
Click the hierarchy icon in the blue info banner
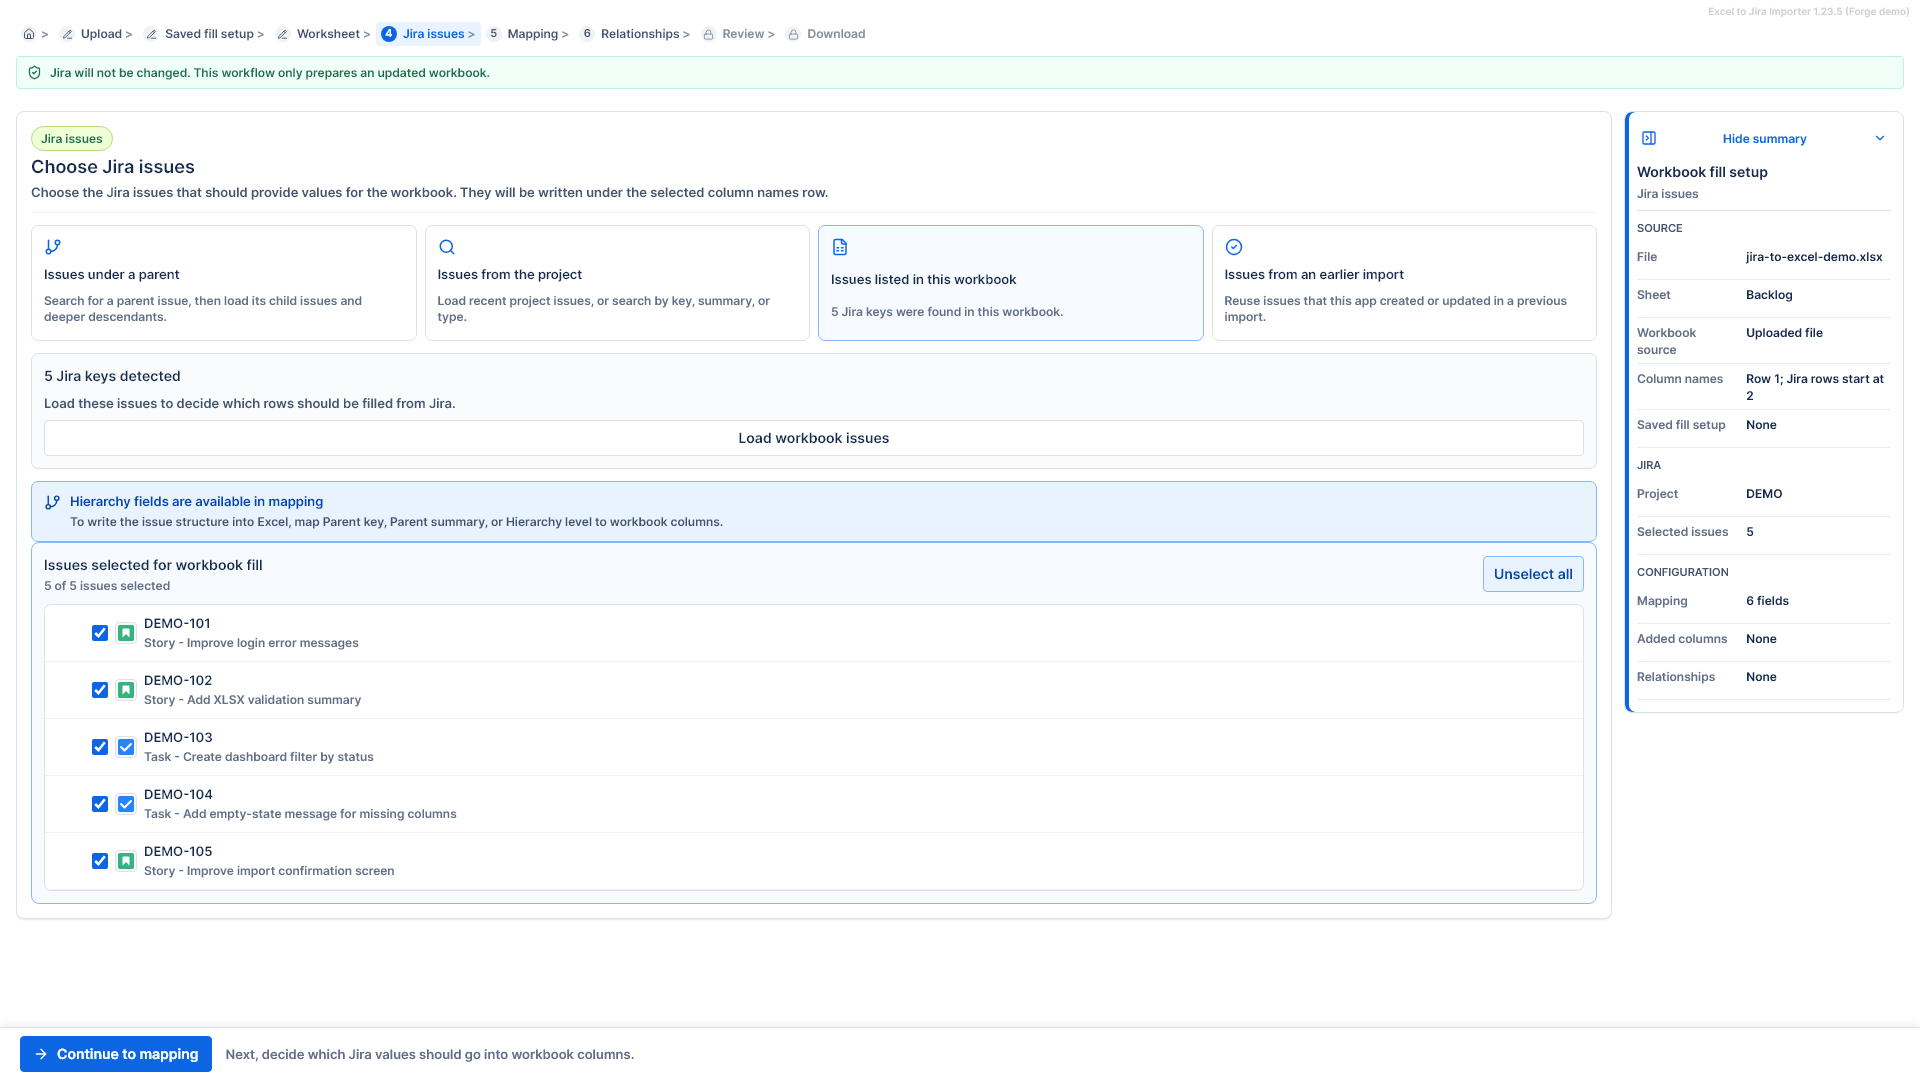(53, 502)
